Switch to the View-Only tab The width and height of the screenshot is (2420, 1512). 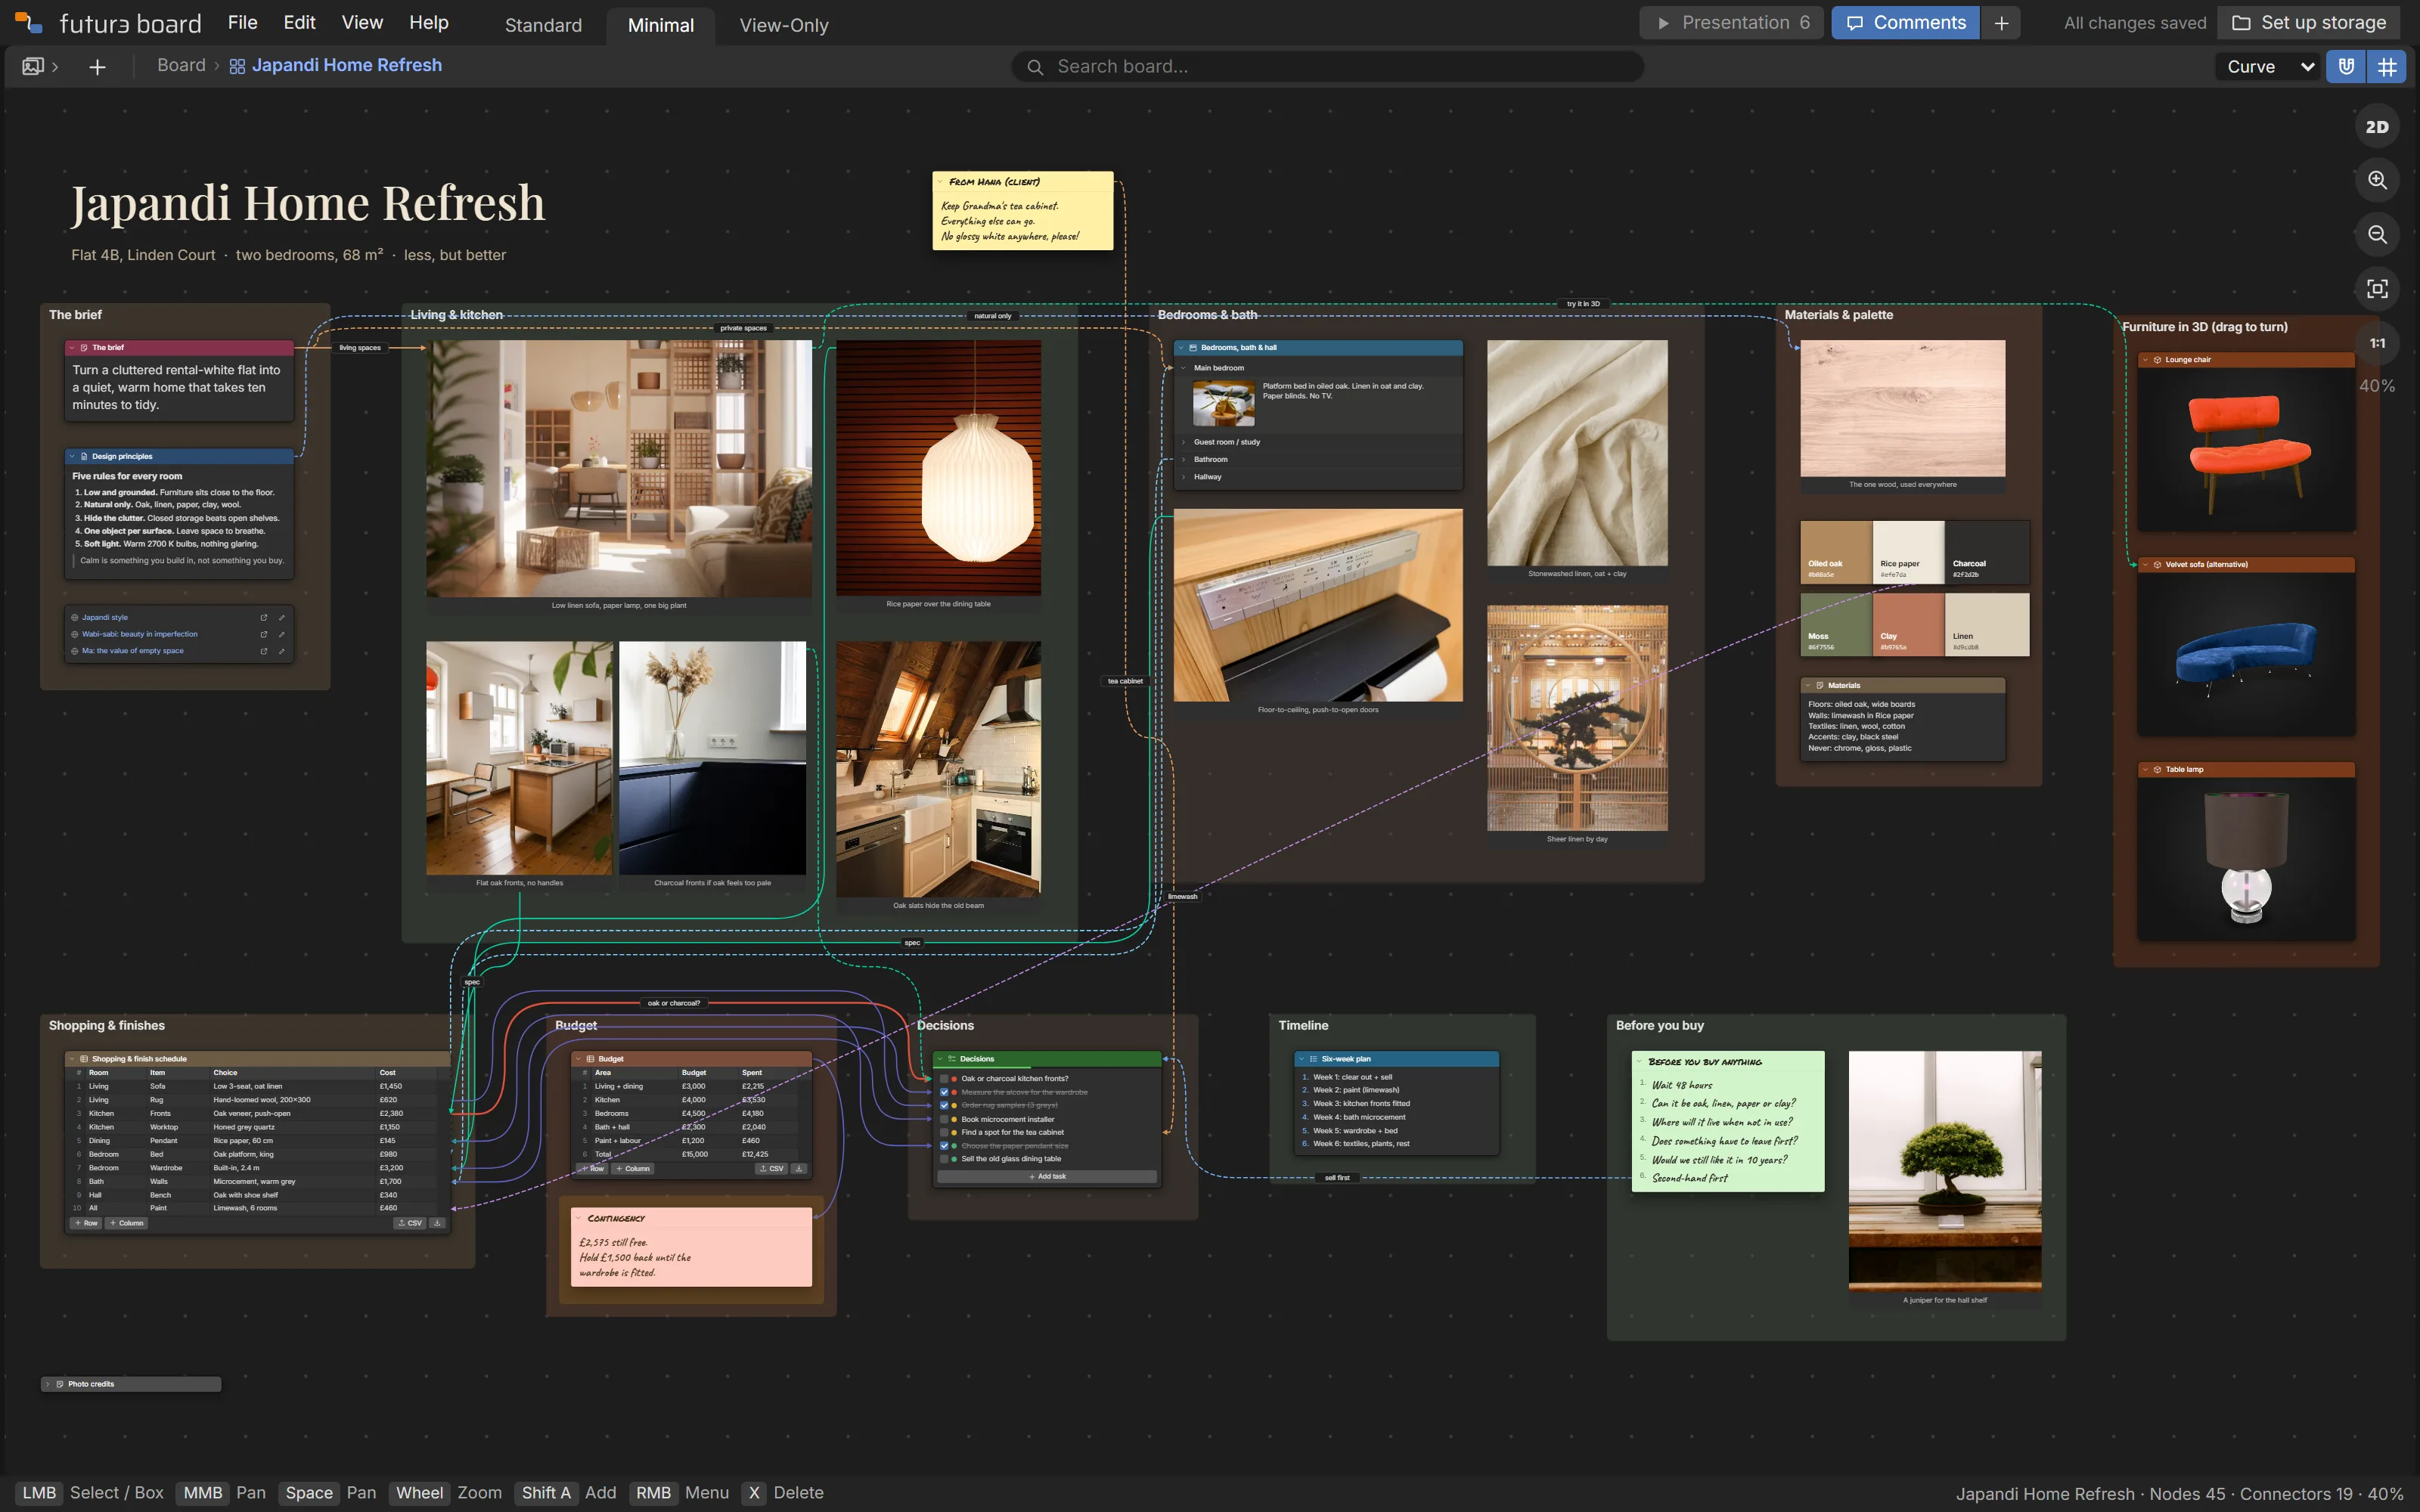[x=784, y=25]
